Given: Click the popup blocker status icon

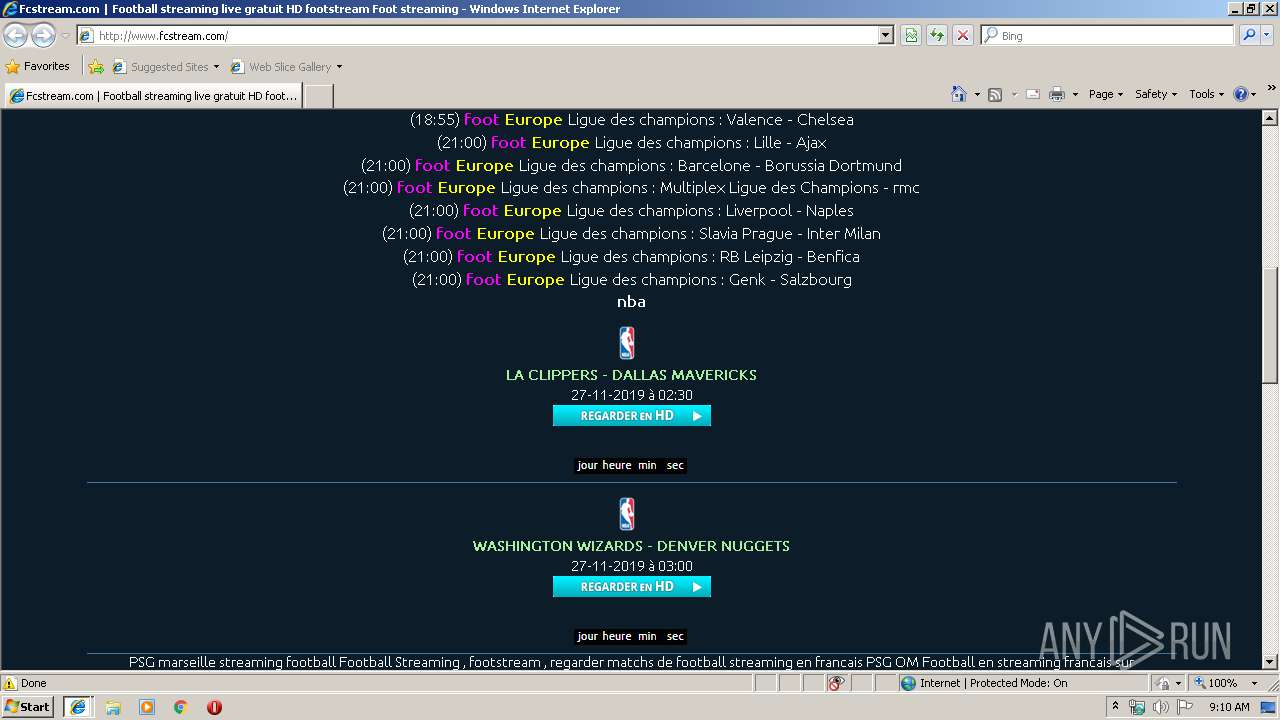Looking at the screenshot, I should 836,683.
